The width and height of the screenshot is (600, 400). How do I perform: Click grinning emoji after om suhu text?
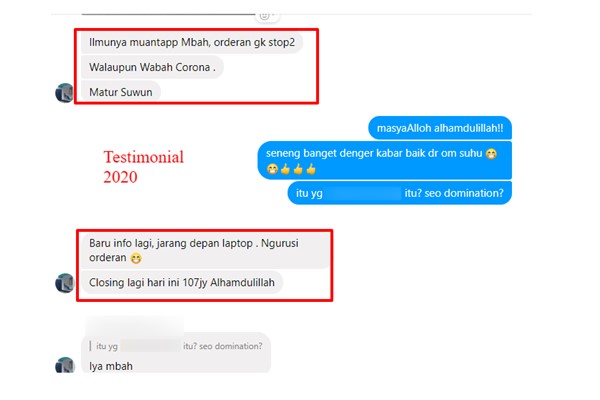(x=491, y=154)
